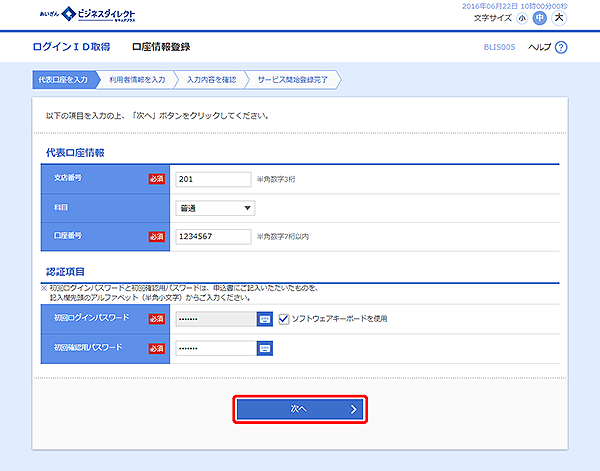Click the 次へ button
Image resolution: width=600 pixels, height=471 pixels.
(300, 409)
